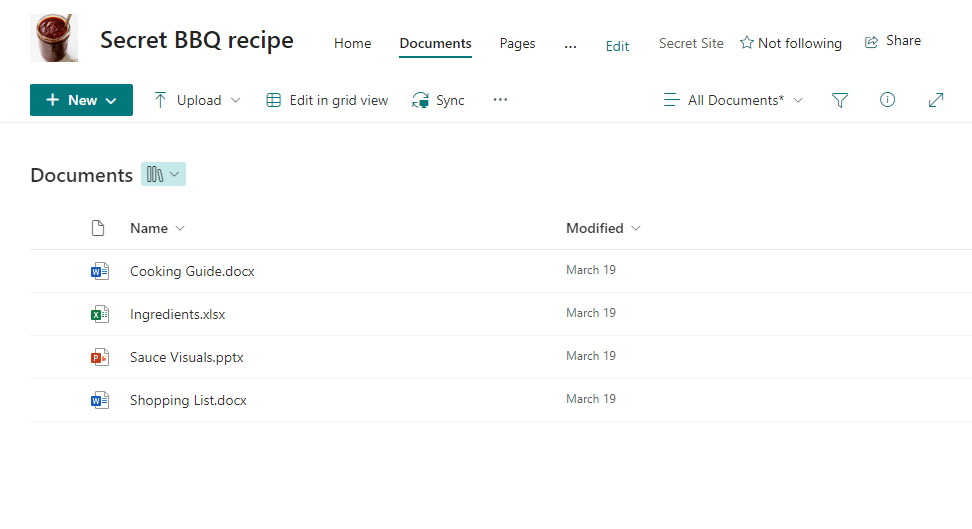Image resolution: width=972 pixels, height=529 pixels.
Task: Expand the New button dropdown
Action: coord(81,100)
